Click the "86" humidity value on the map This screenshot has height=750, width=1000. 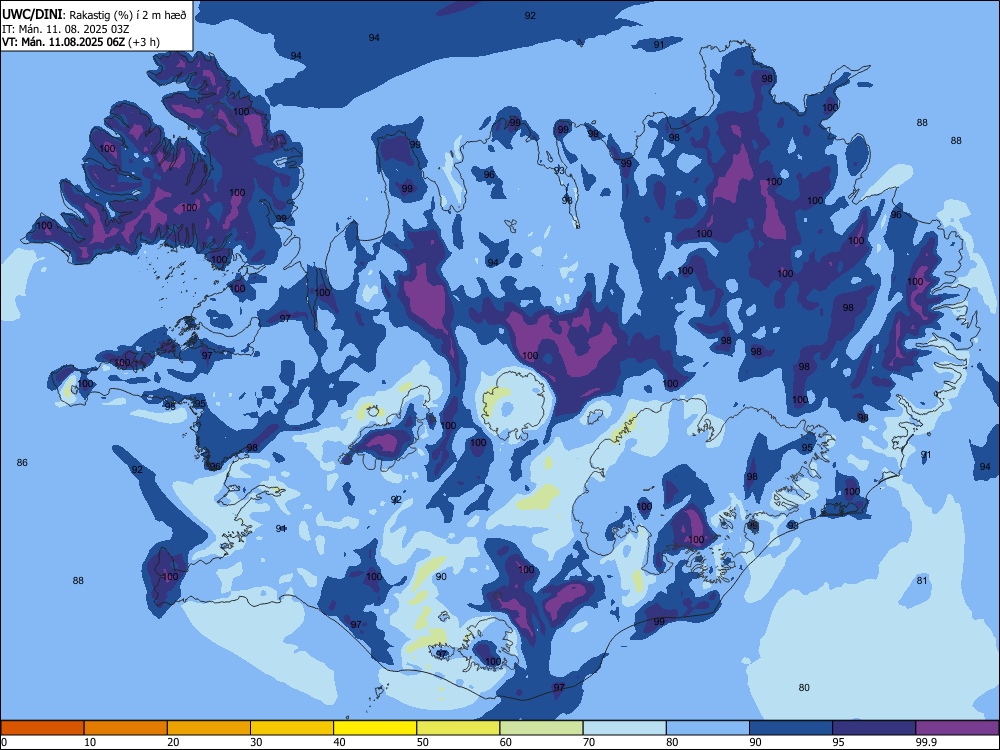tap(22, 462)
